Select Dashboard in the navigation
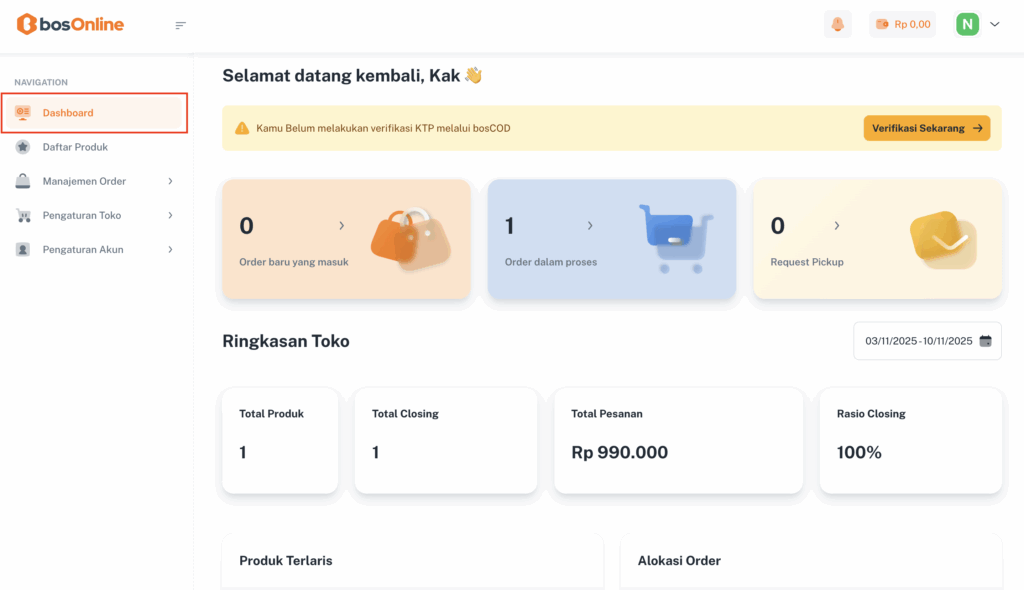Screen dimensions: 1024x590 (68, 113)
